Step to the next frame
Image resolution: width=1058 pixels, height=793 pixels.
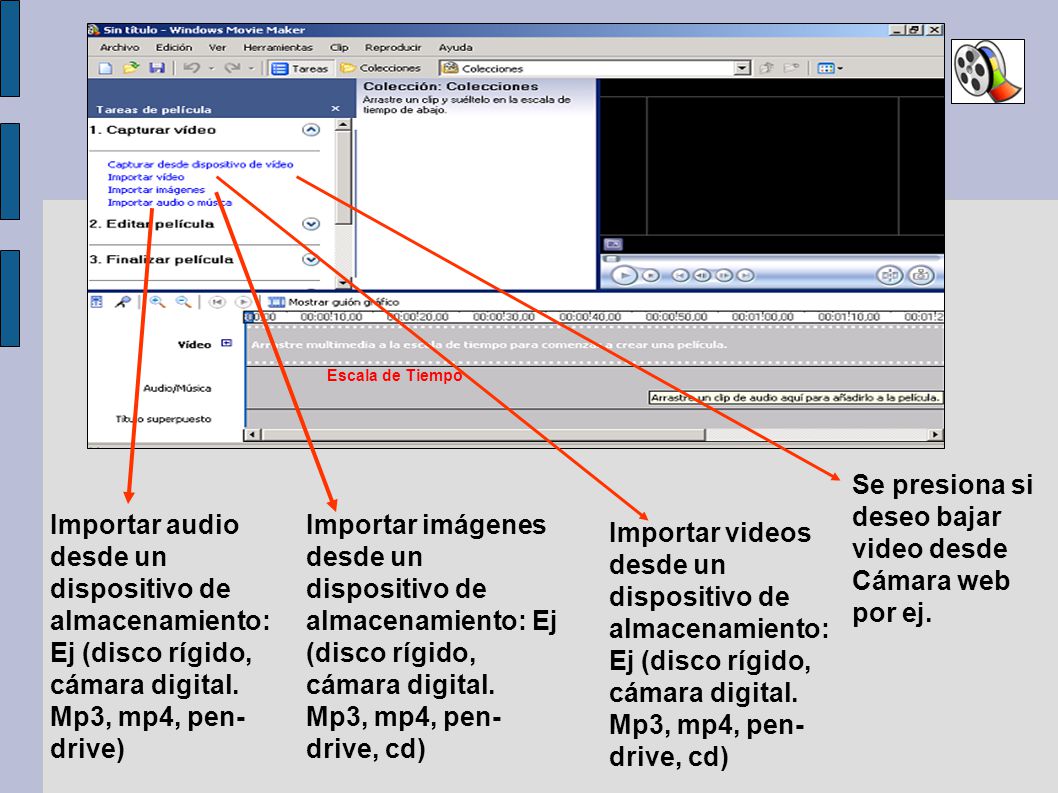(x=723, y=275)
